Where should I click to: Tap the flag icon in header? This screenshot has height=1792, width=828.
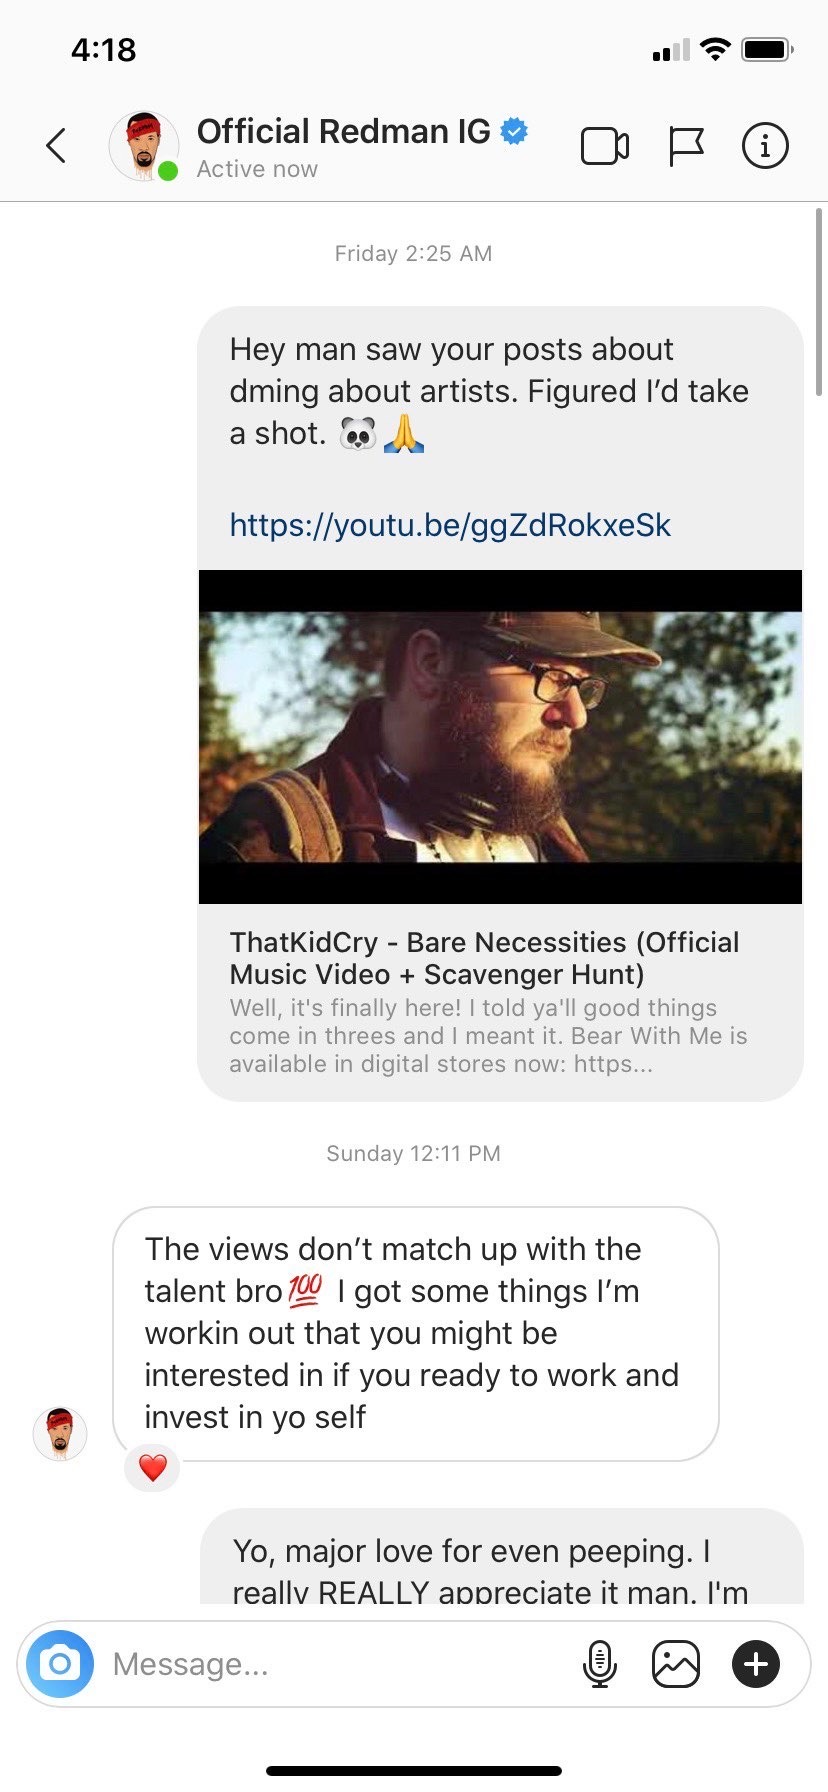(686, 146)
